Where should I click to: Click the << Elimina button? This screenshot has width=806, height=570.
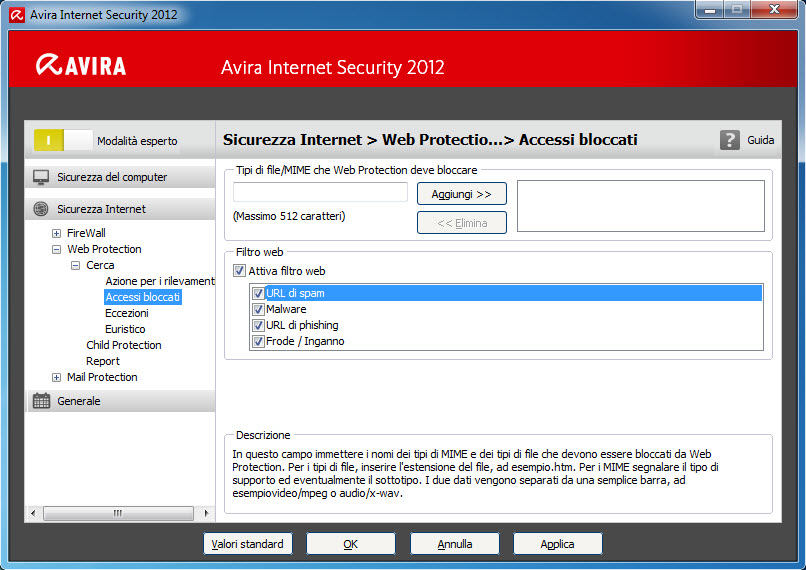[x=462, y=223]
